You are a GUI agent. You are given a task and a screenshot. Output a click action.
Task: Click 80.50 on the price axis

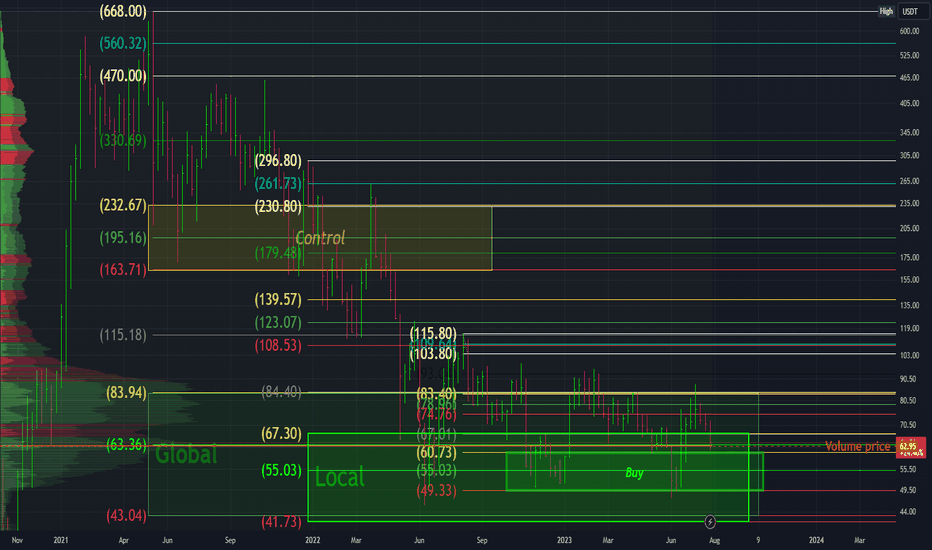[x=908, y=401]
